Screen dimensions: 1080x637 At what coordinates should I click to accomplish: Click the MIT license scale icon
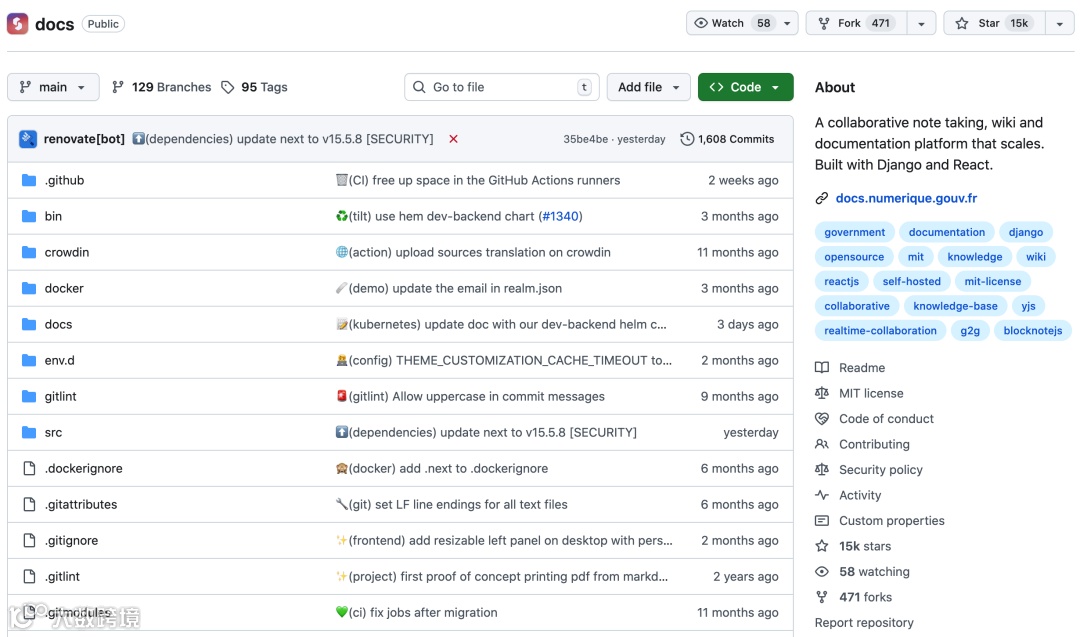(822, 393)
